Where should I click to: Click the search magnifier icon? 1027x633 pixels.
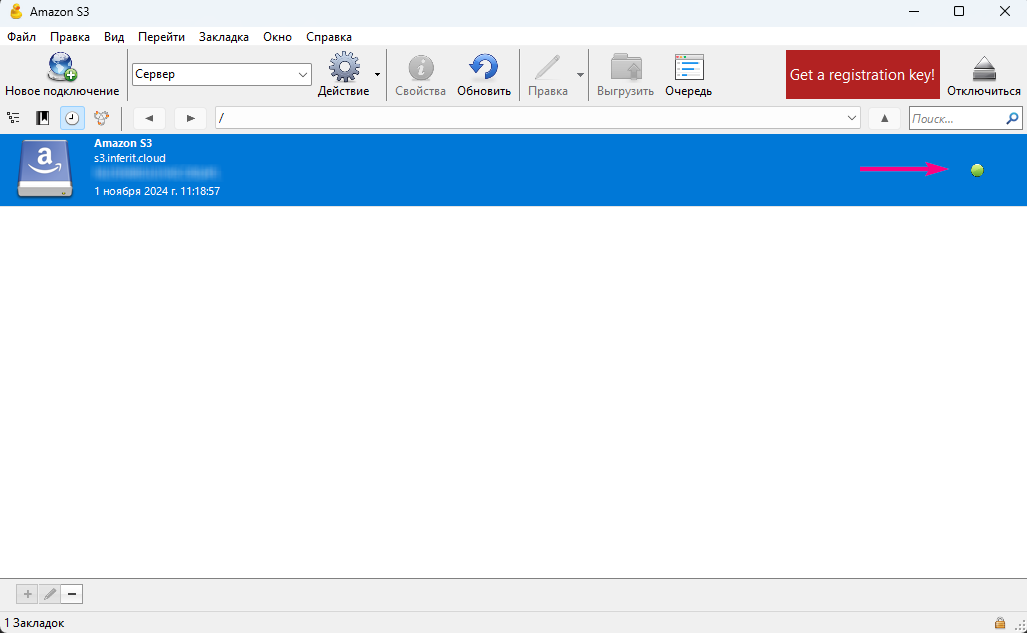click(1013, 118)
